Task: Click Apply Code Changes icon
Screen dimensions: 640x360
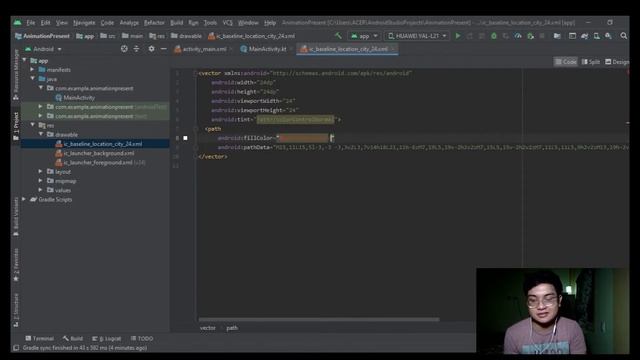Action: 482,36
